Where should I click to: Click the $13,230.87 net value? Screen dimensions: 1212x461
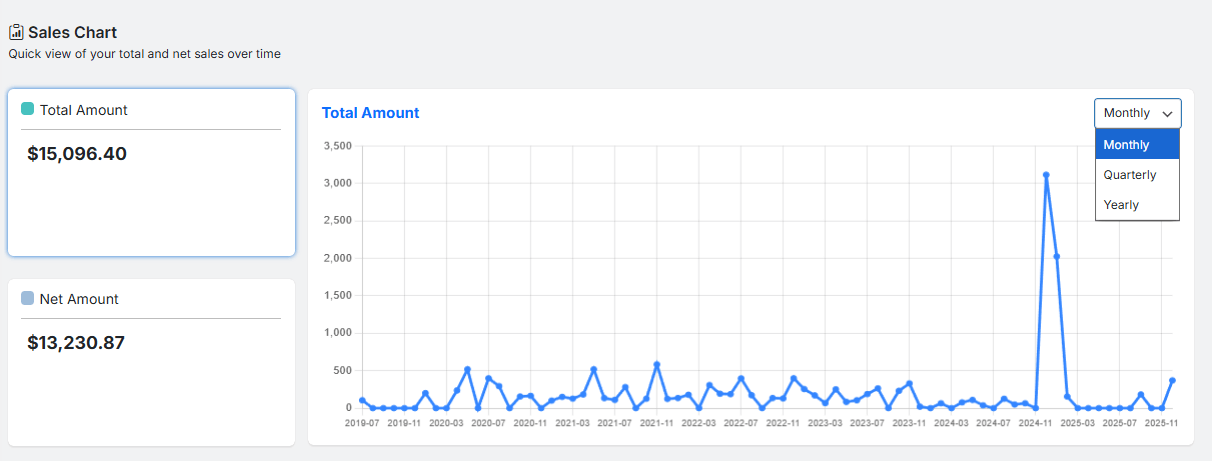[x=76, y=343]
